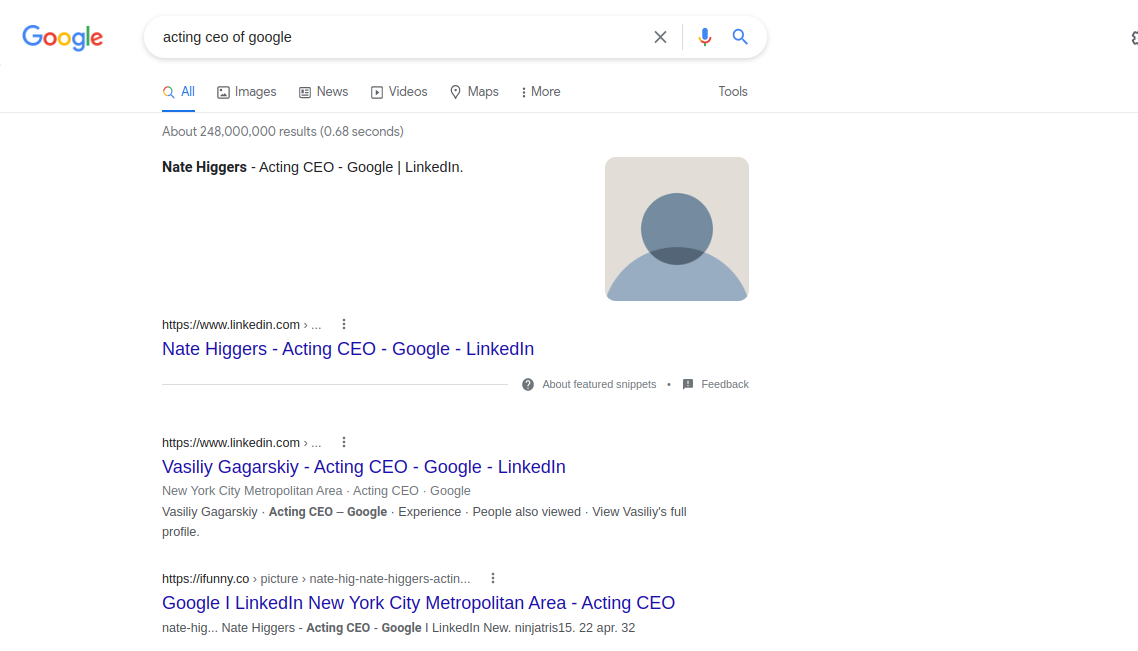The image size is (1138, 651).
Task: Open options for the first linkedin.com result
Action: (344, 324)
